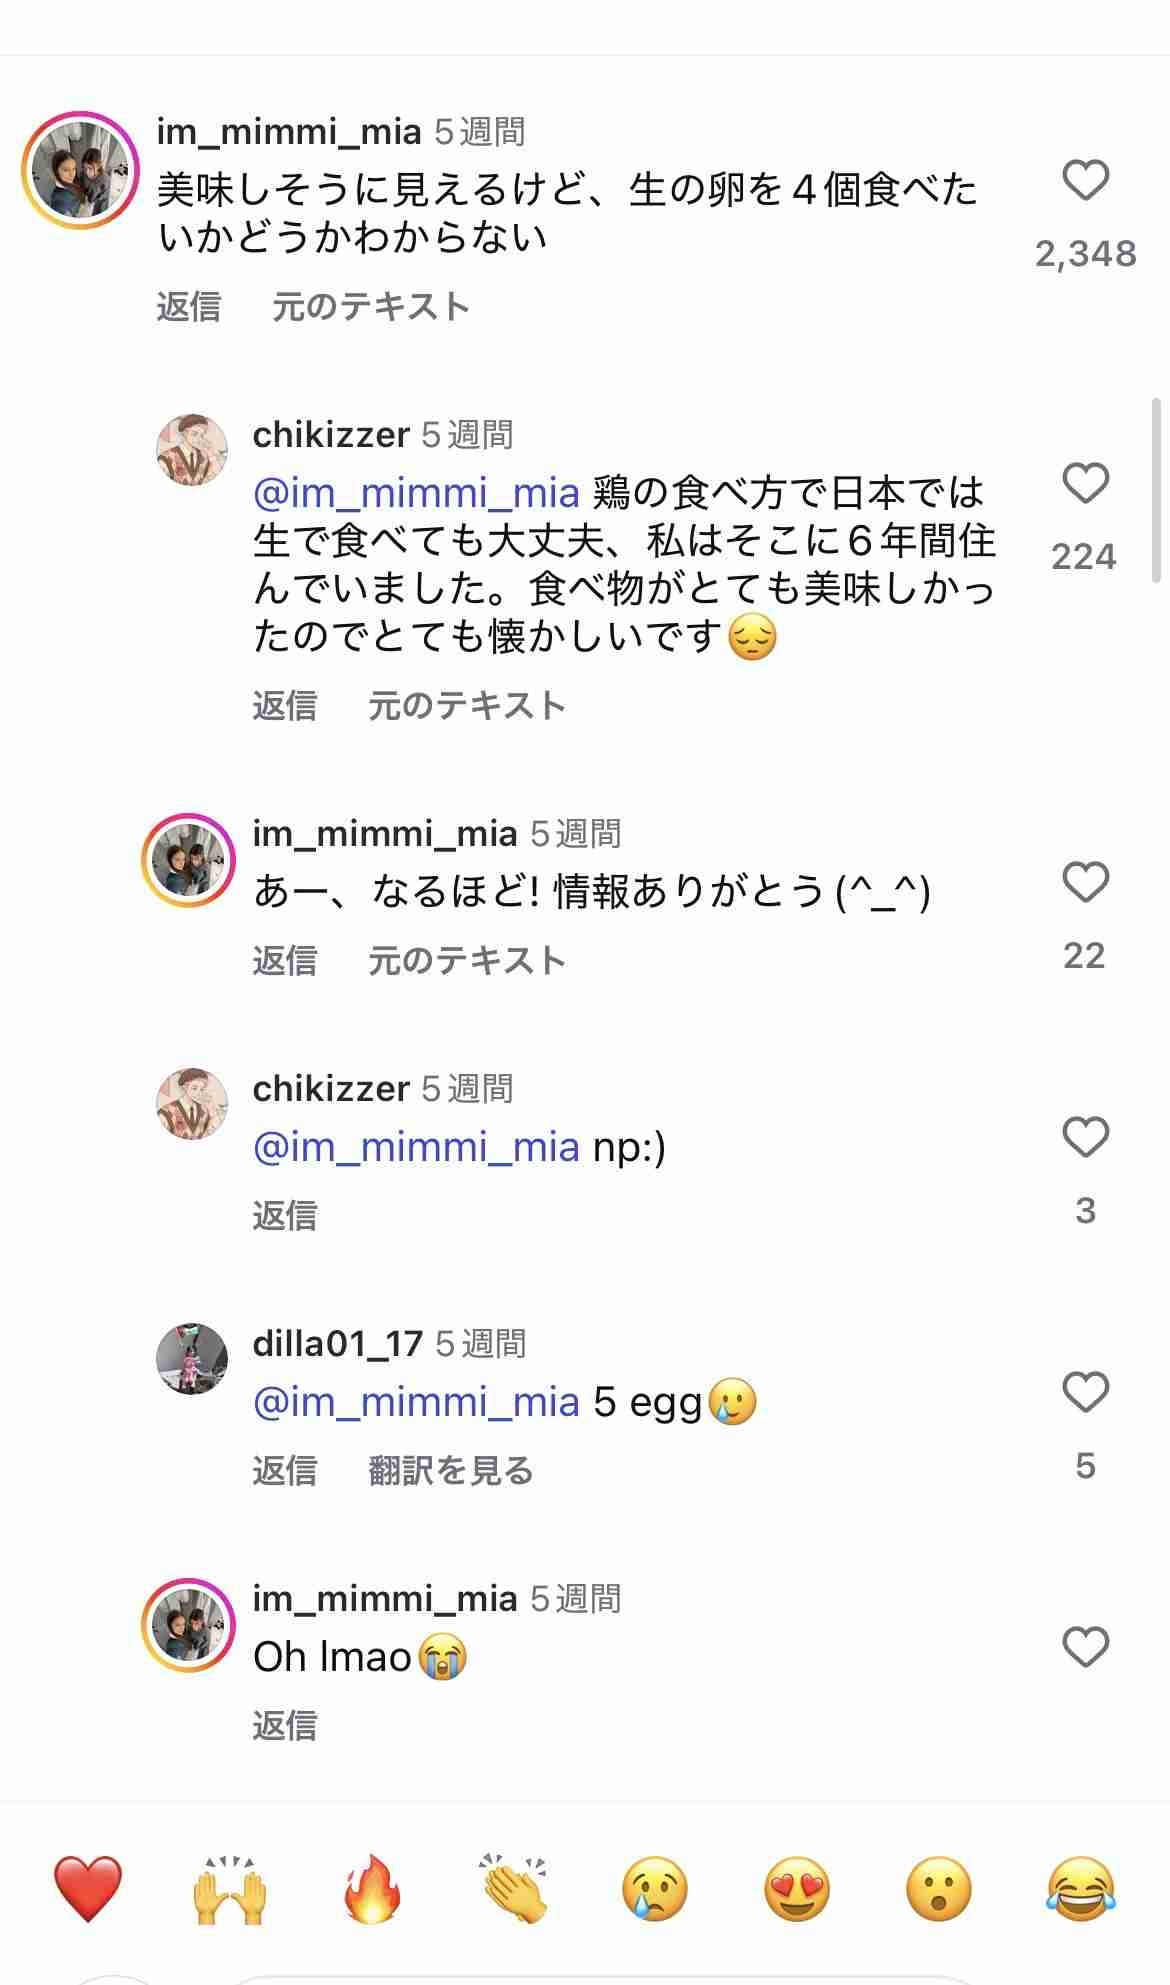Like the top comment with 2,348 likes
Image resolution: width=1170 pixels, height=1985 pixels.
1085,181
